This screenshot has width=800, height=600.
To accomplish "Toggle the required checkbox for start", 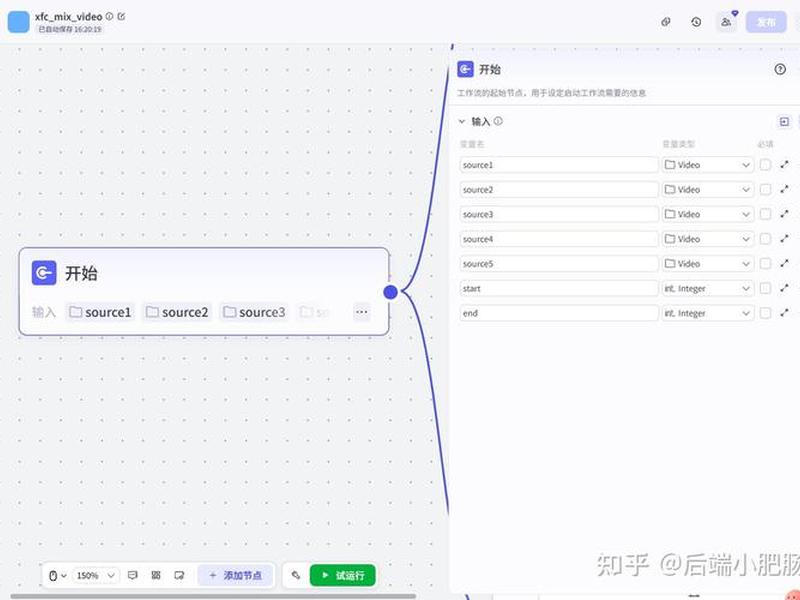I will [x=765, y=288].
